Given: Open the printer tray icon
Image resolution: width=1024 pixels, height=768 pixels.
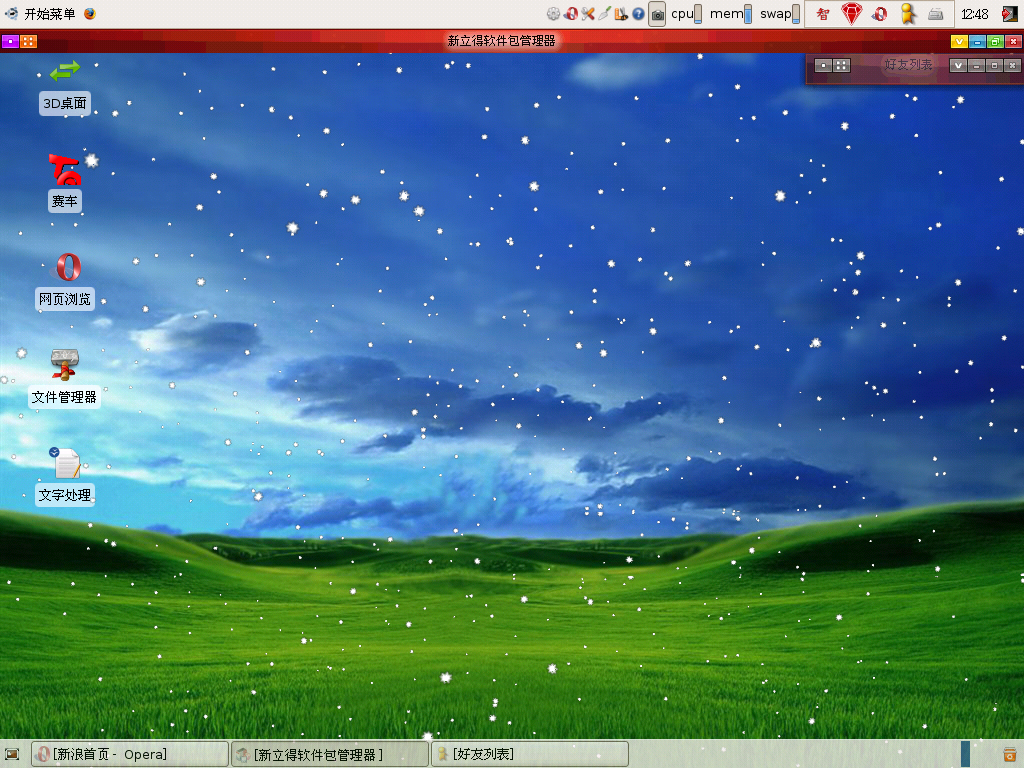Looking at the screenshot, I should [x=936, y=14].
